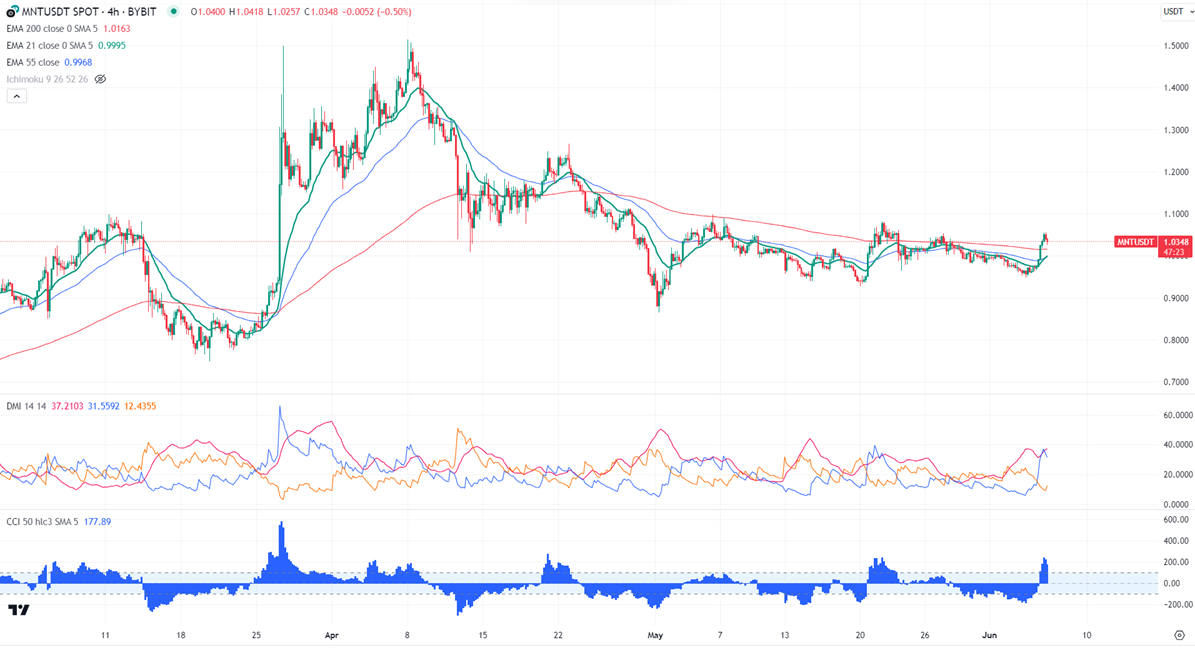
Task: Click the MNTUSDT 1.0348 price axis label
Action: click(1152, 242)
